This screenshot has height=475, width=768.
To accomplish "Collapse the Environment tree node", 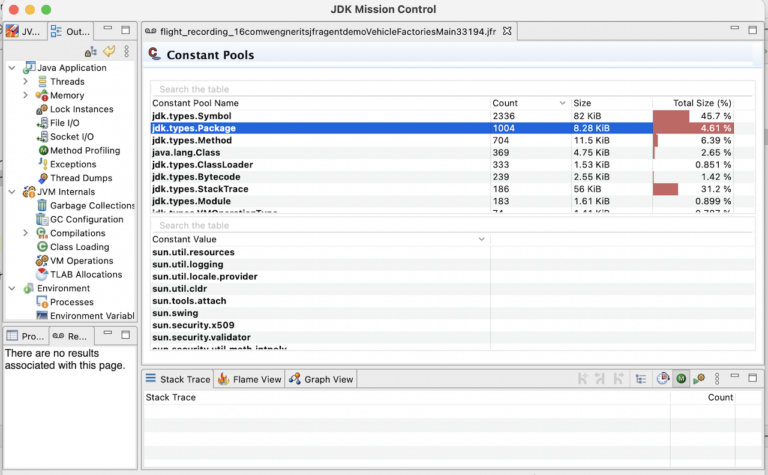I will point(12,288).
